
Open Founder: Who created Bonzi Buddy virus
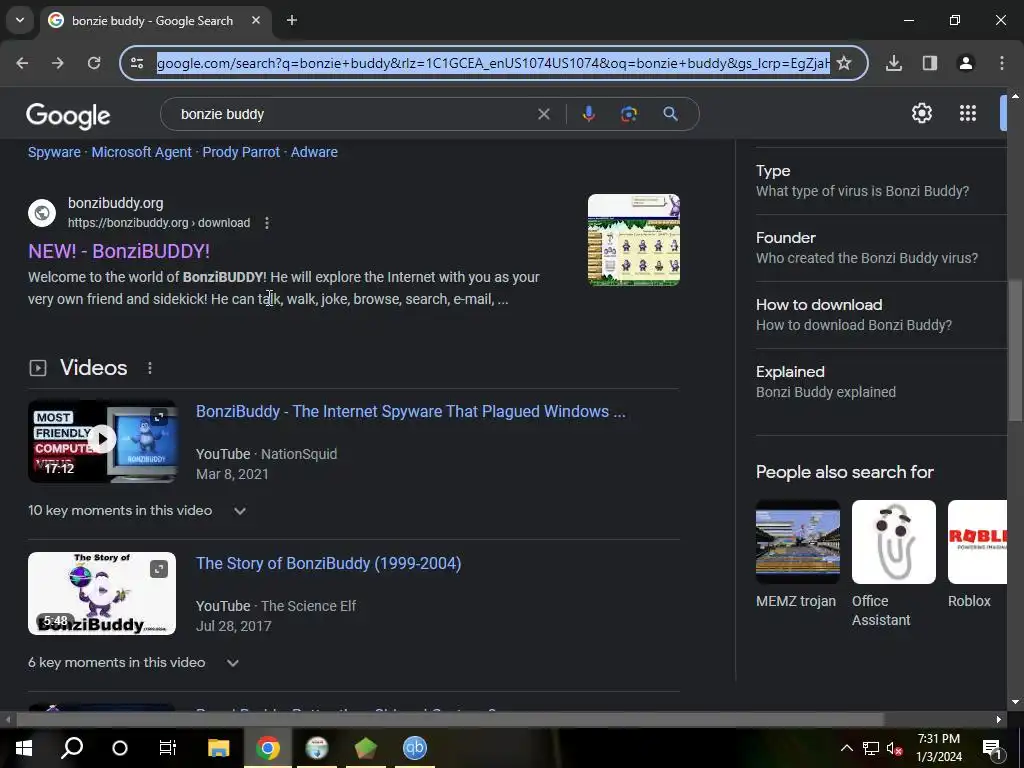(881, 248)
